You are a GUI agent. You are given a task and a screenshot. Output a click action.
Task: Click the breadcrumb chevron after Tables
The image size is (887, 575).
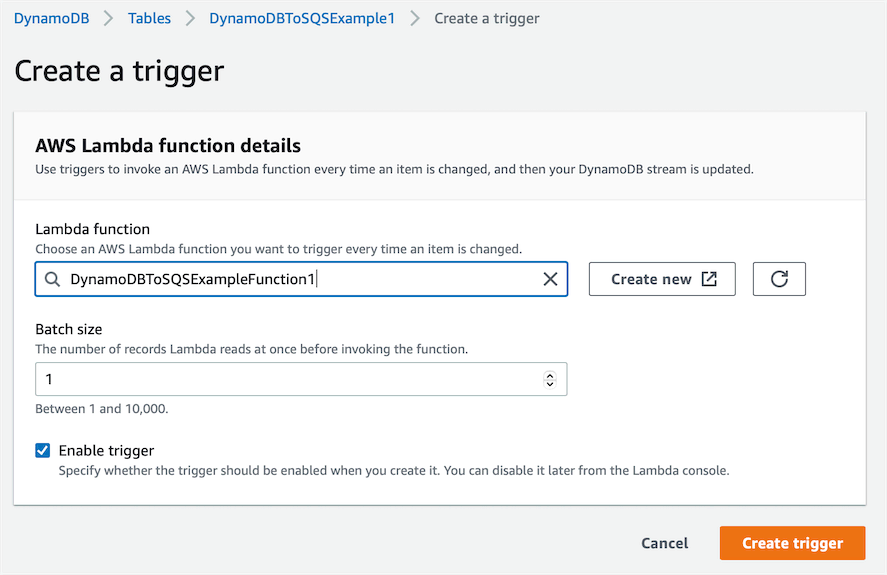click(x=190, y=19)
